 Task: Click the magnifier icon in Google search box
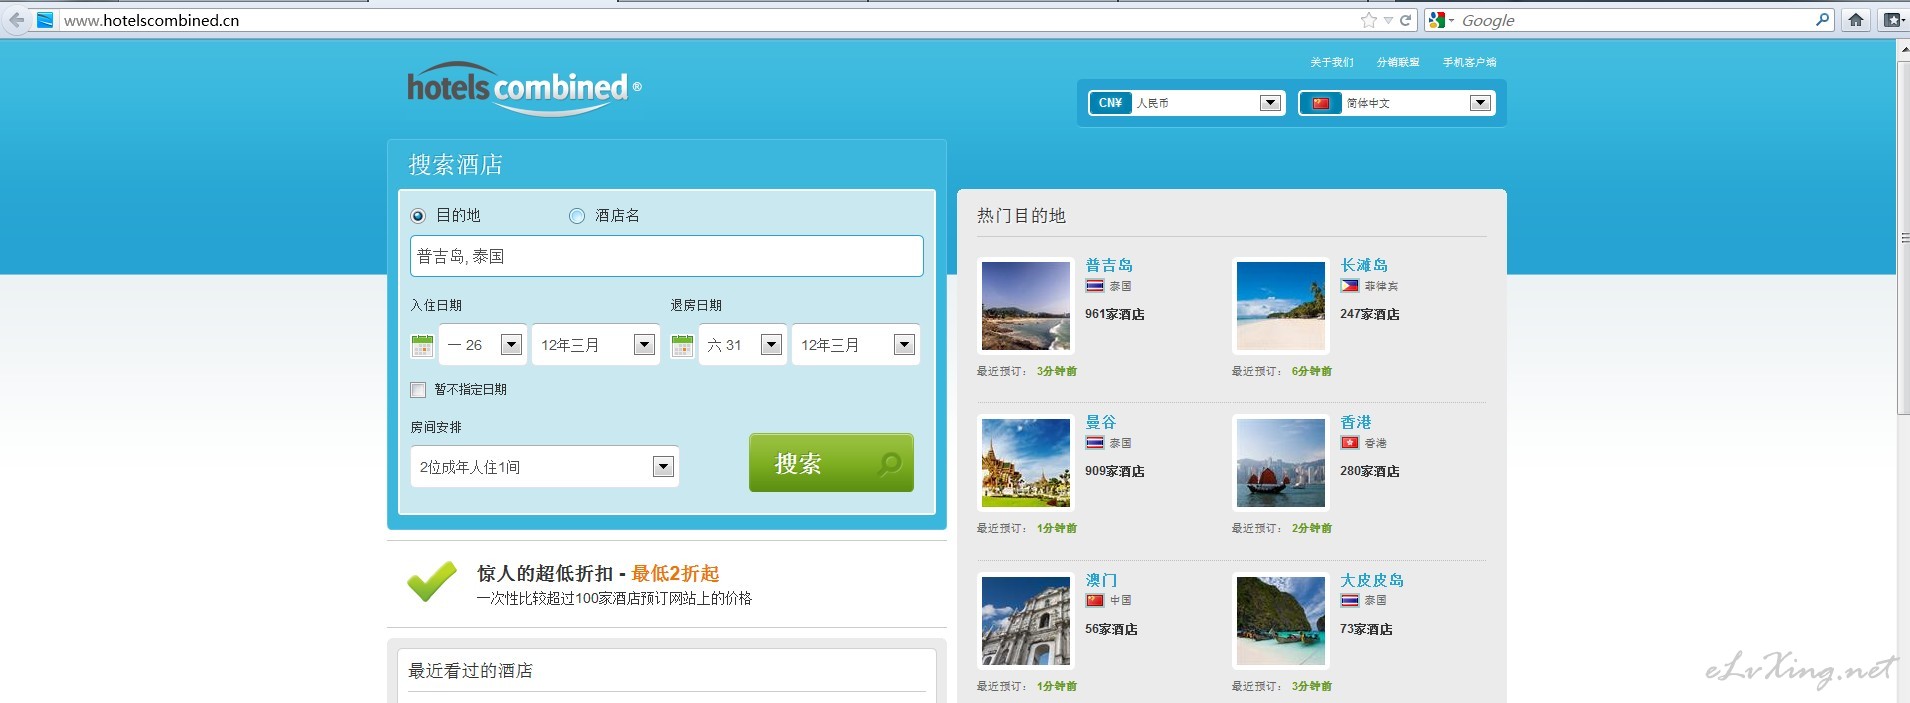[x=1822, y=19]
